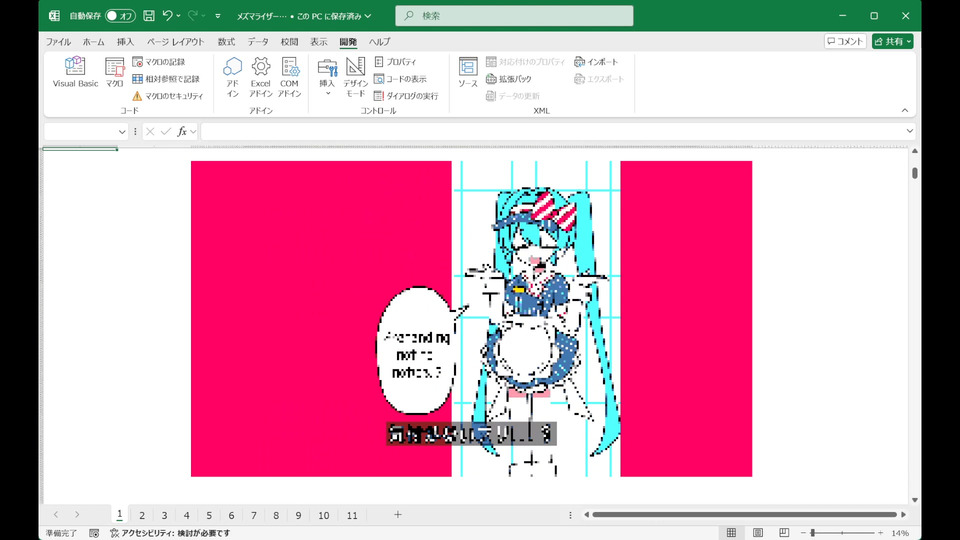
Task: Go to next sheet with right arrow
Action: [x=77, y=515]
